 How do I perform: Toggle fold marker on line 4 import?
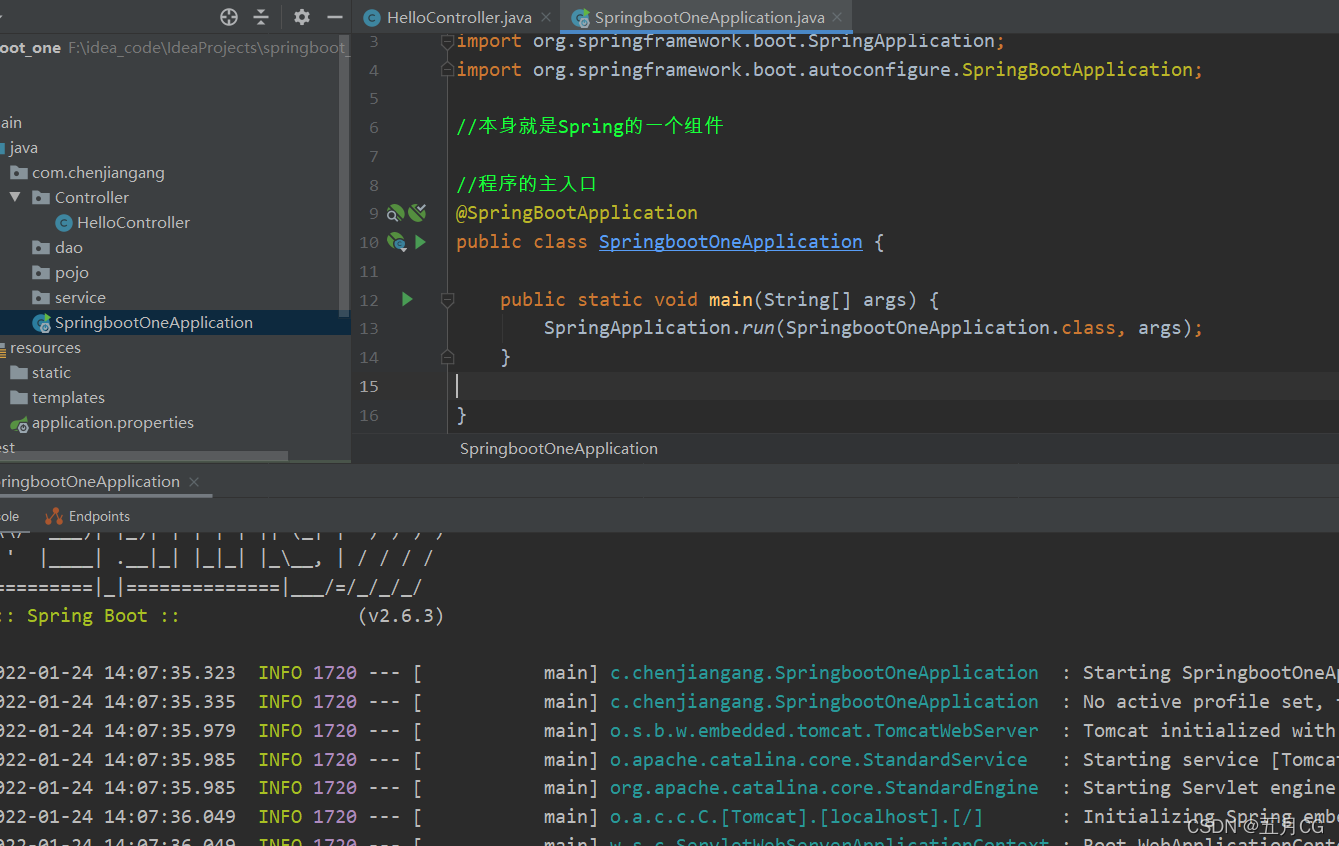pos(447,70)
